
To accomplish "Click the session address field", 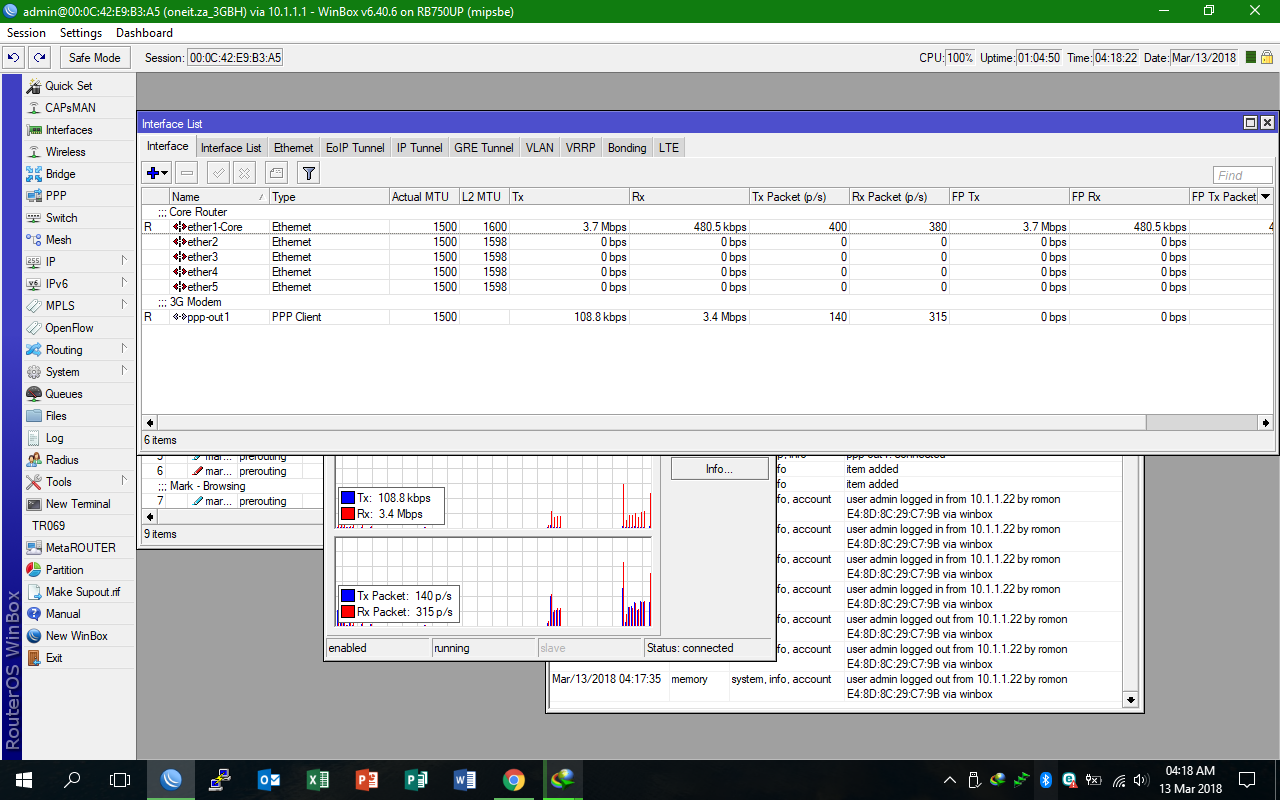I will click(235, 58).
